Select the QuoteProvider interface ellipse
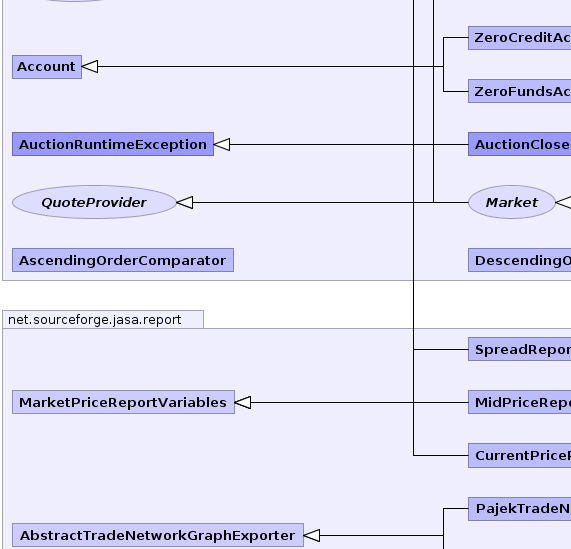This screenshot has width=571, height=549. (94, 202)
